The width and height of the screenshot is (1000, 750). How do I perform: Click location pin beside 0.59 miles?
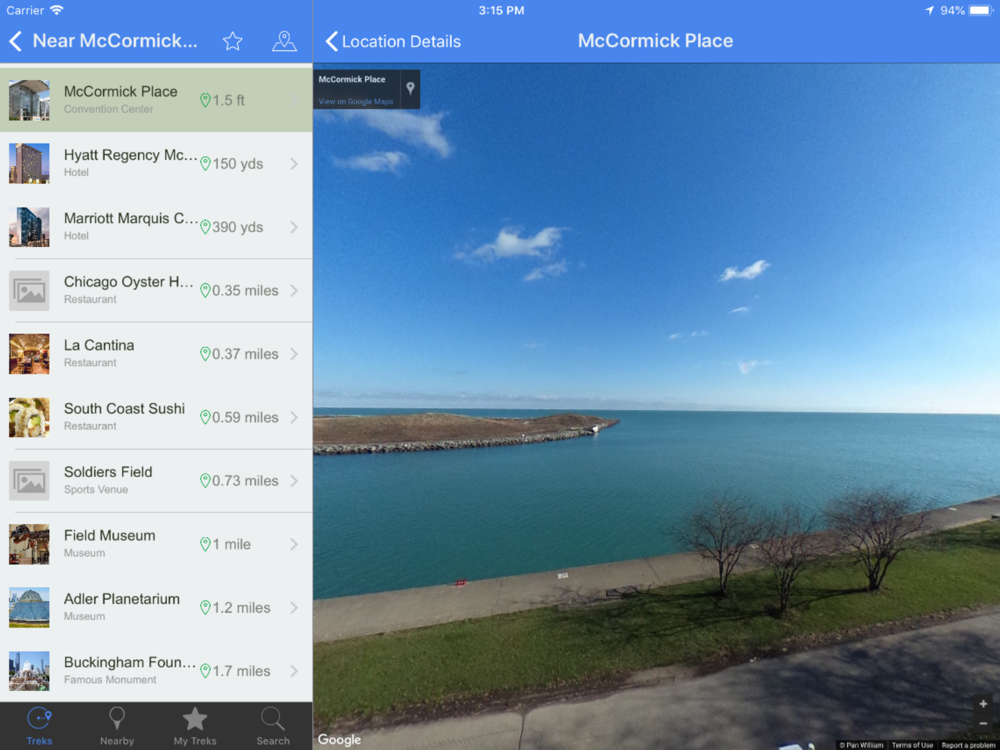pos(205,418)
